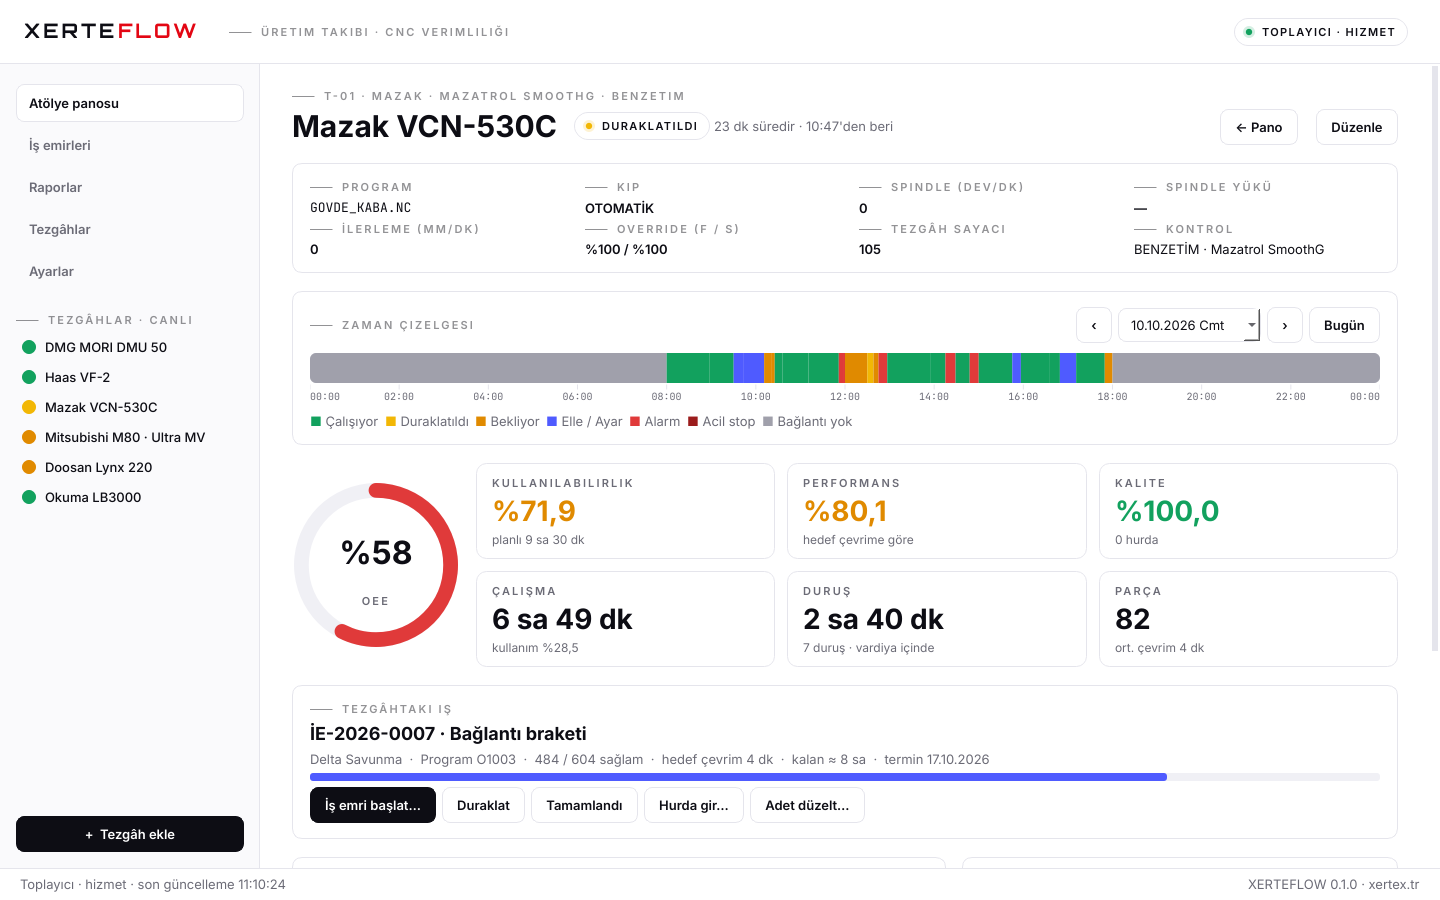Click Performans %80,1 card
This screenshot has height=900, width=1440.
pyautogui.click(x=937, y=511)
